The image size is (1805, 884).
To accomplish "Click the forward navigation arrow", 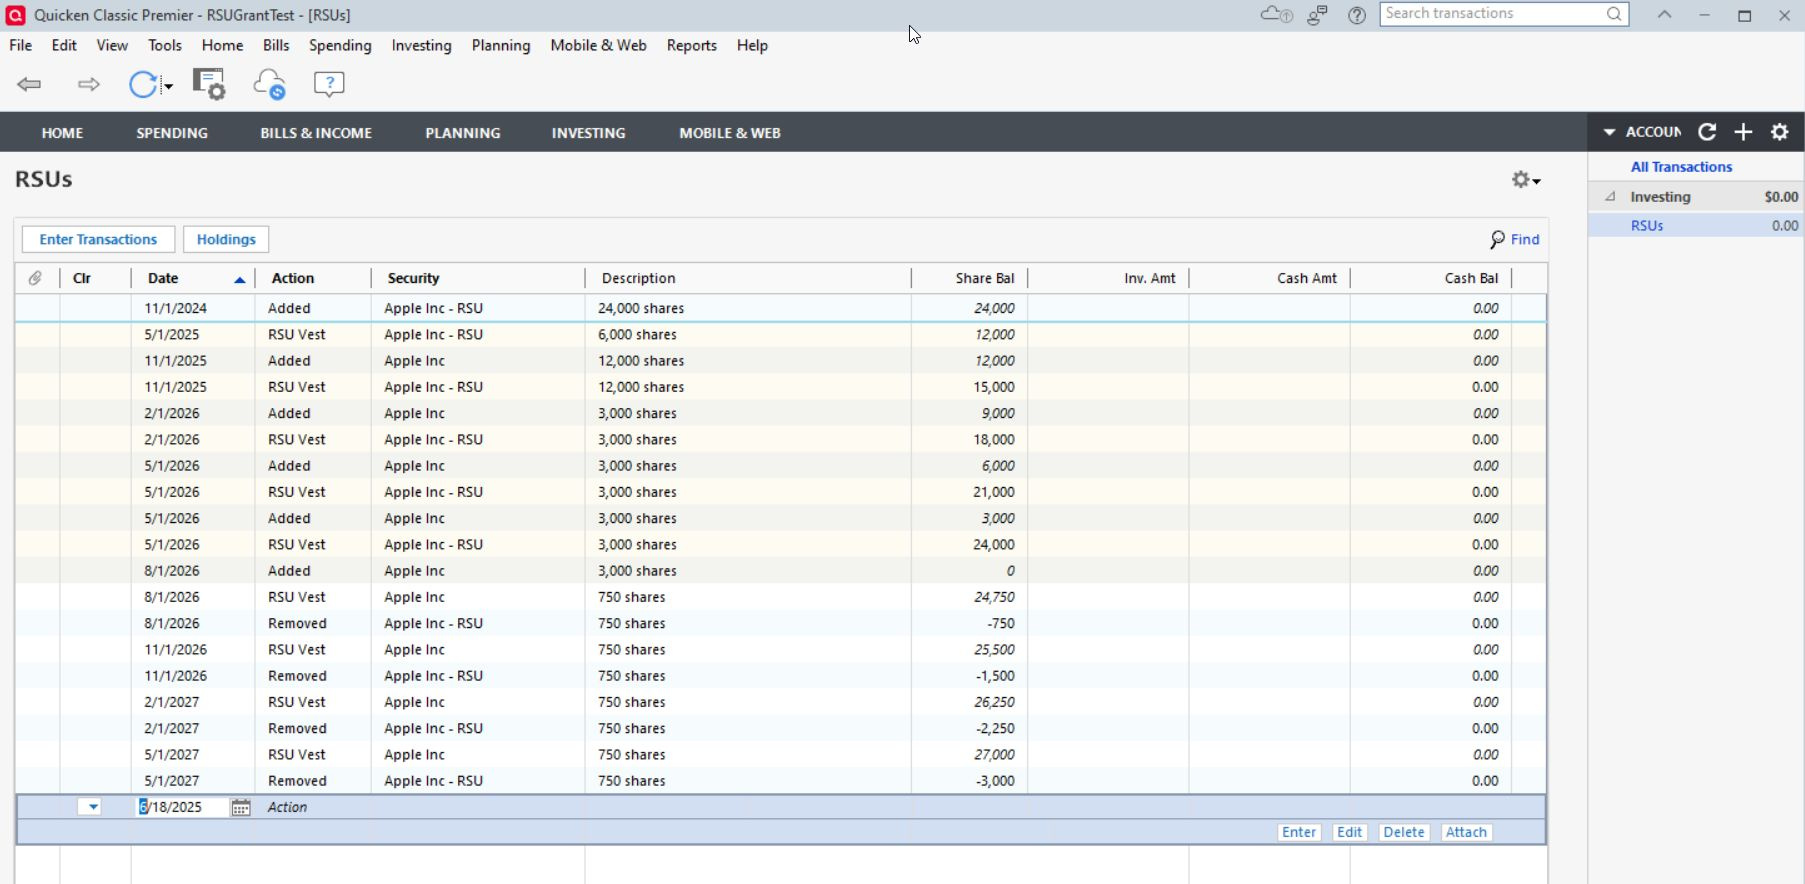I will [89, 85].
